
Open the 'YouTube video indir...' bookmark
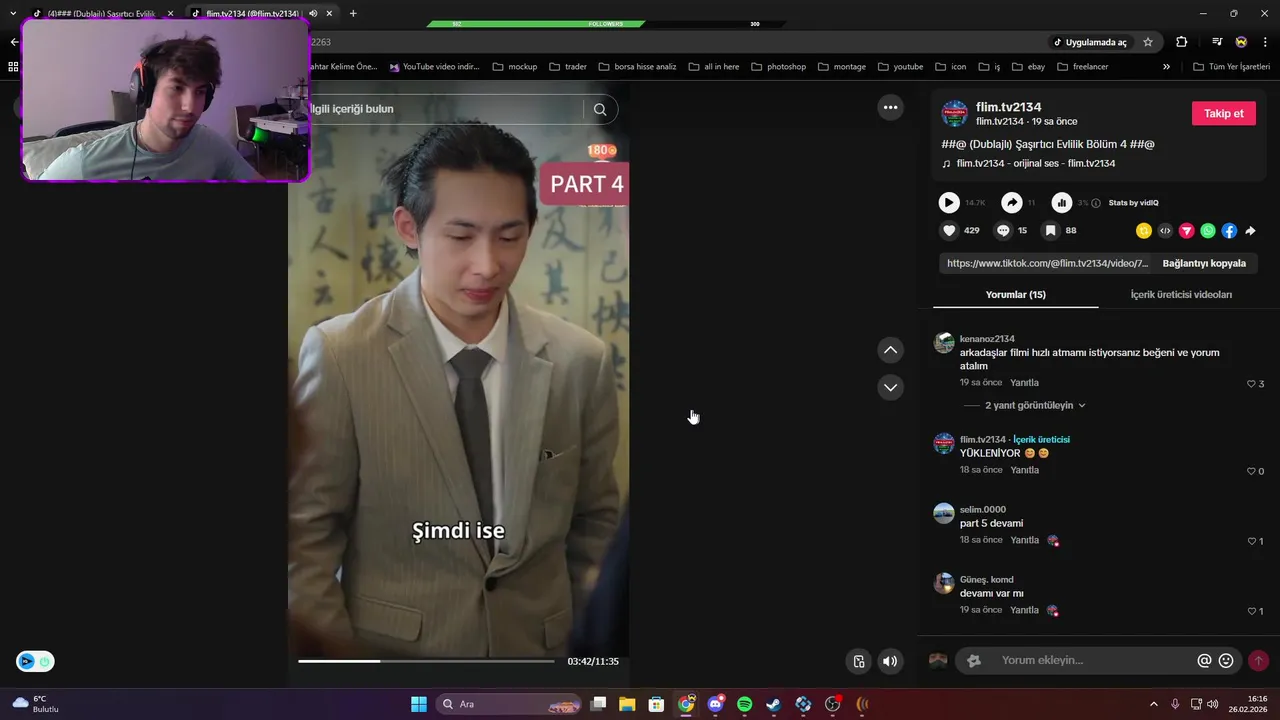point(434,66)
